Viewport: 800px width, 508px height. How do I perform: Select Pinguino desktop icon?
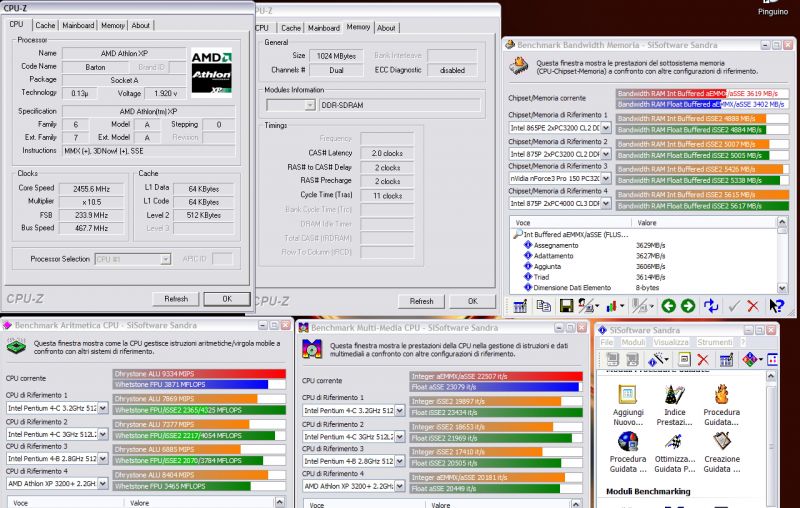772,8
